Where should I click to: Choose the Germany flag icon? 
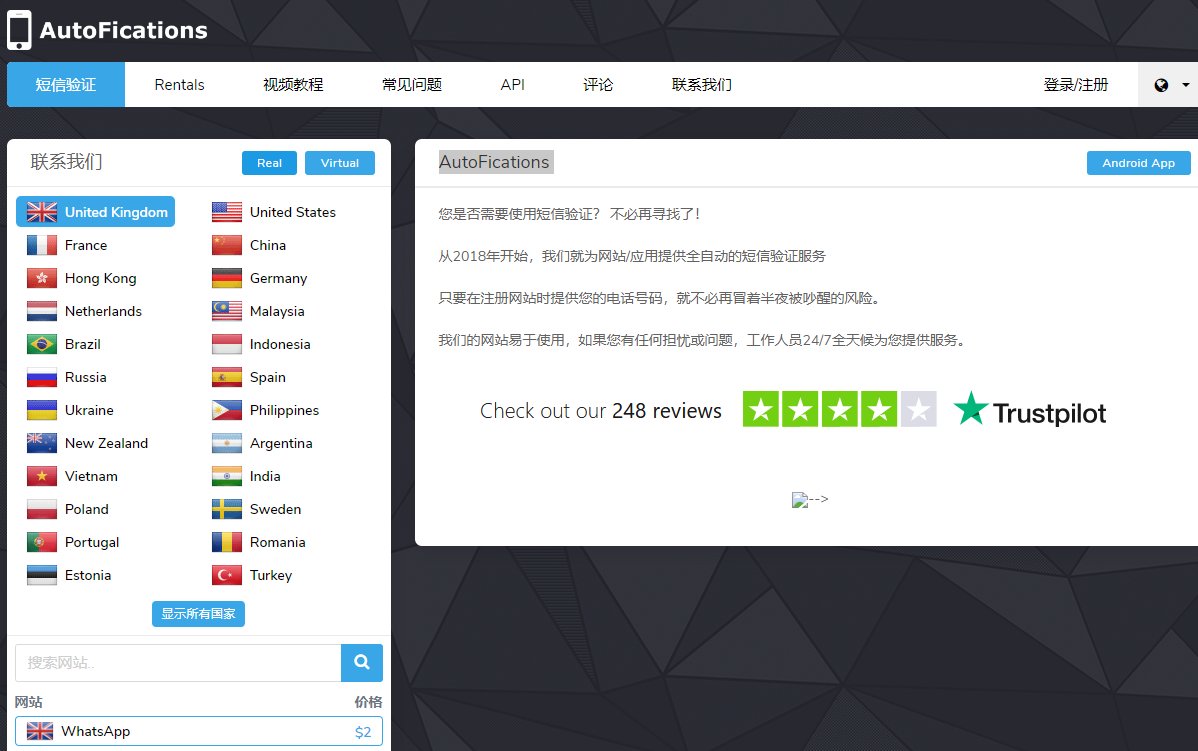[227, 278]
